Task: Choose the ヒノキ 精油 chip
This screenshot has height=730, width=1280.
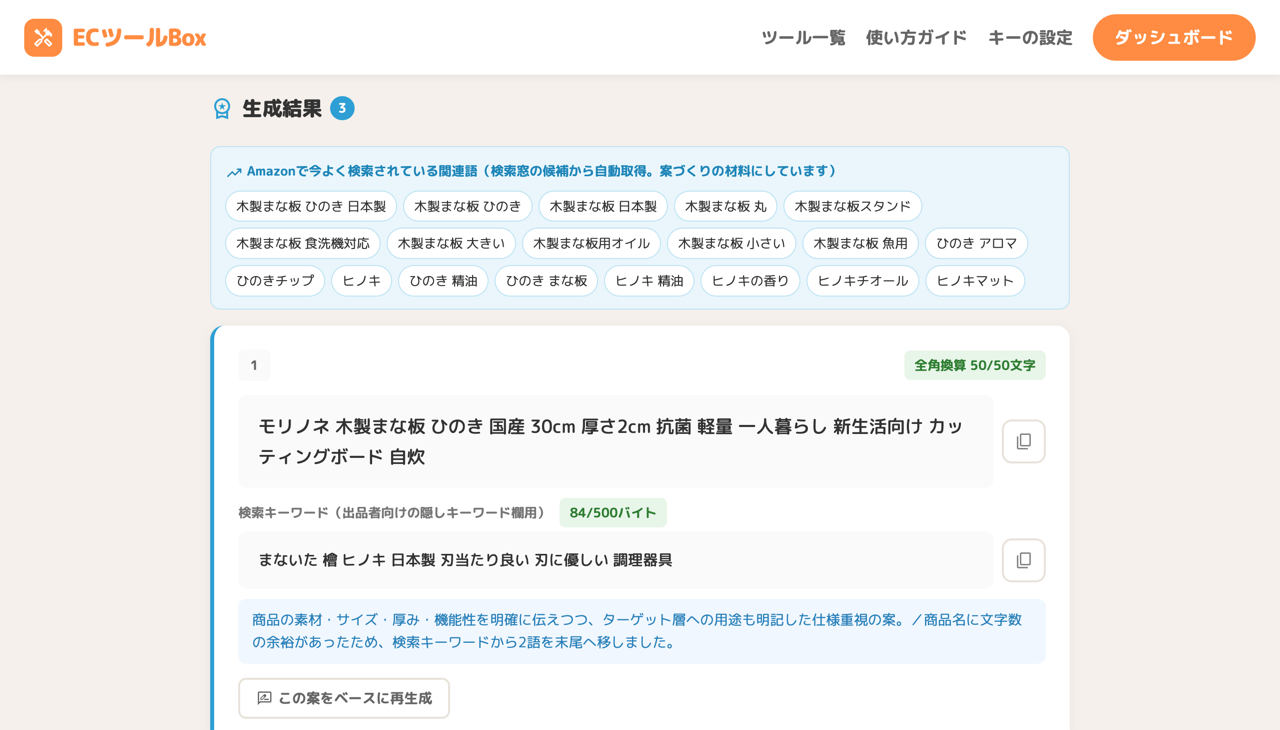Action: 649,280
